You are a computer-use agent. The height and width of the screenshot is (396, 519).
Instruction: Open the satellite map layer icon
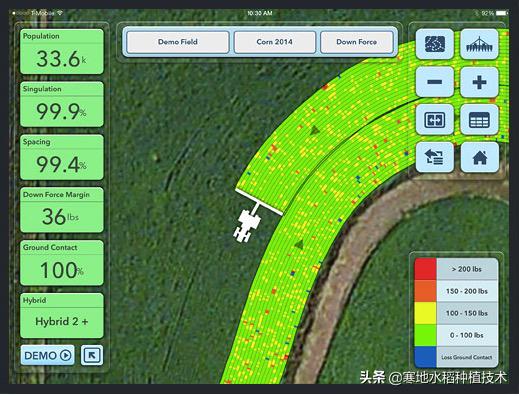tap(435, 44)
